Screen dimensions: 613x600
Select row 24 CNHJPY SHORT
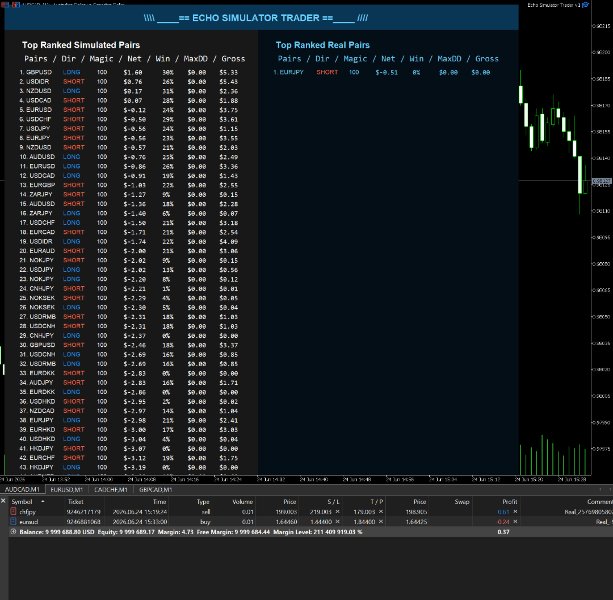[129, 288]
